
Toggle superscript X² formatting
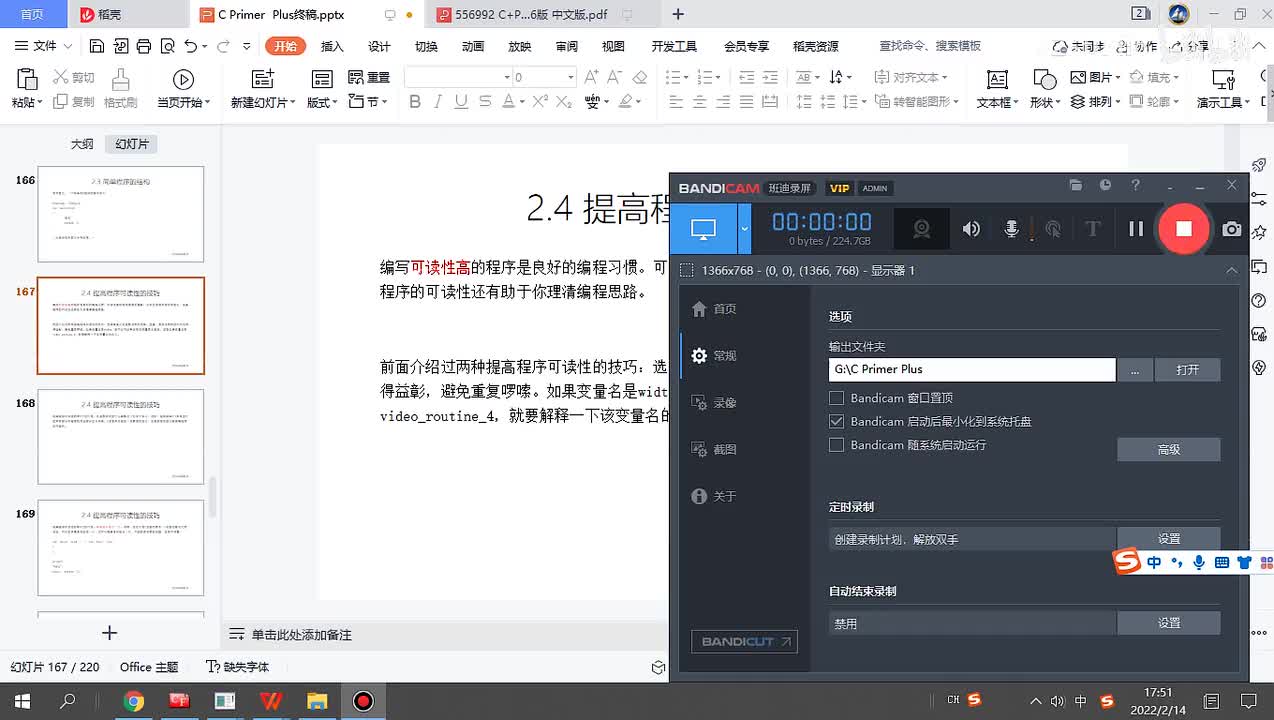(540, 101)
